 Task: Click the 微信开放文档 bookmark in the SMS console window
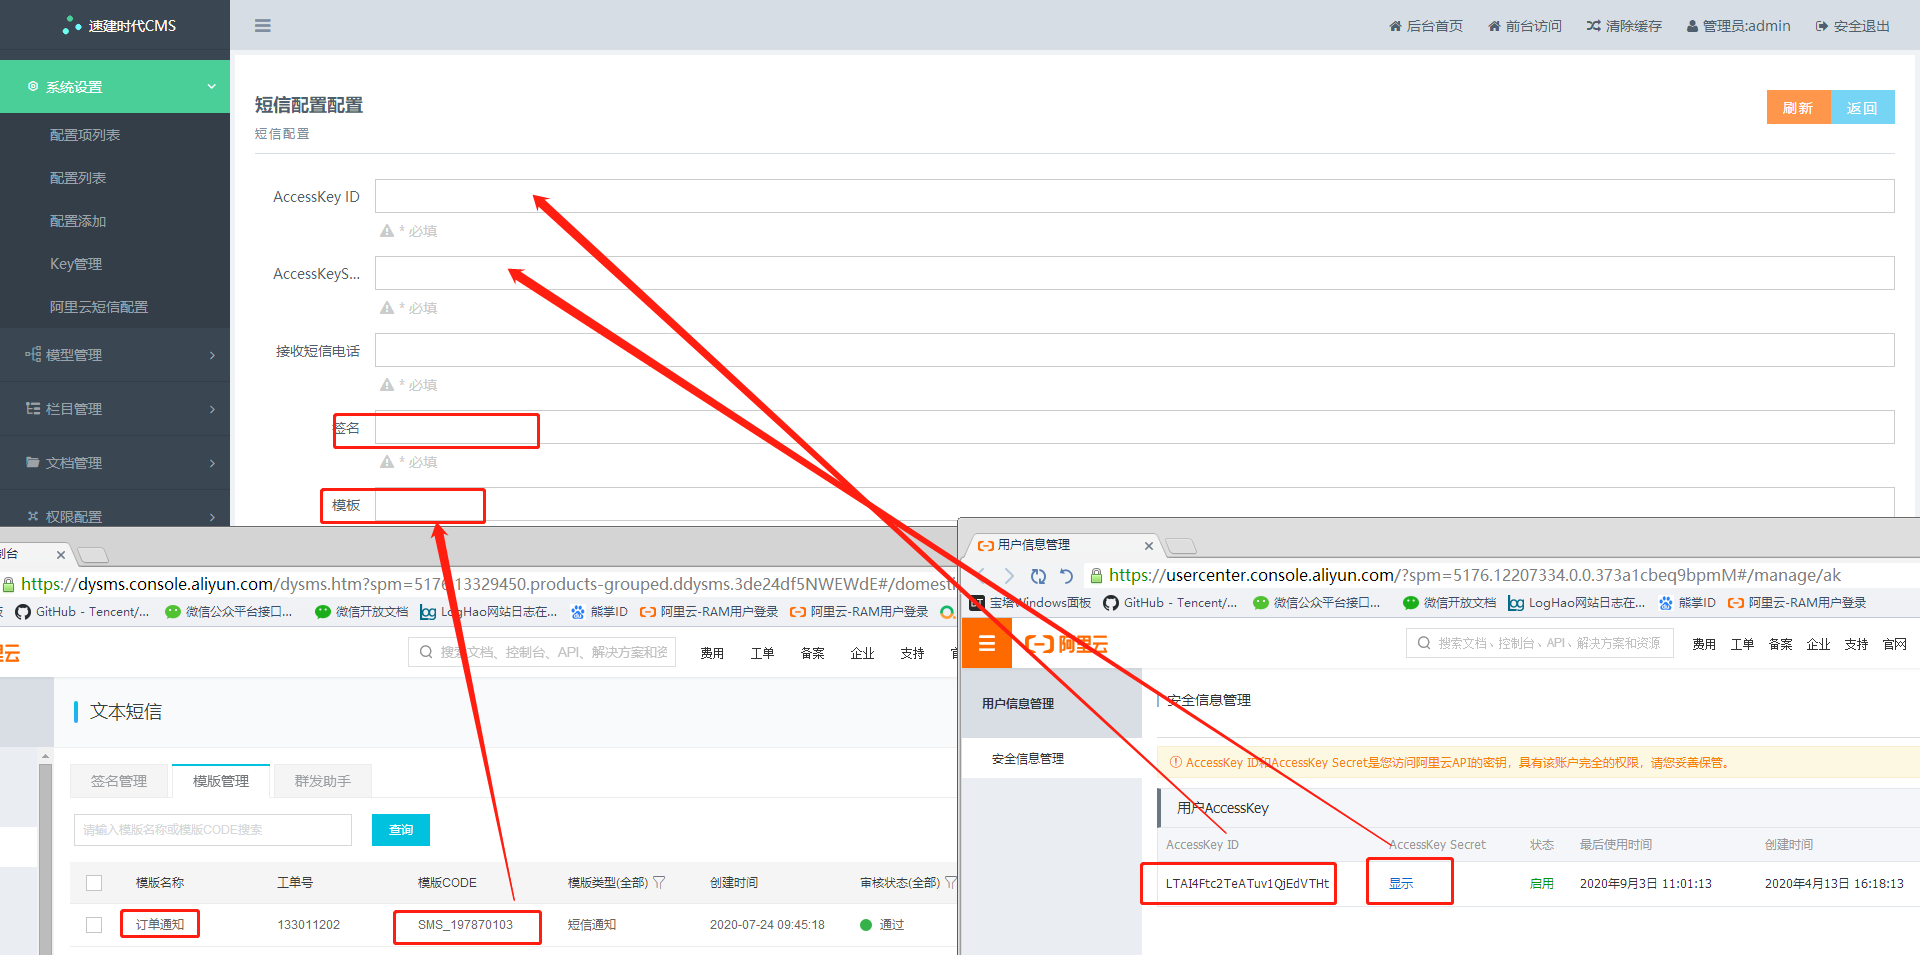[362, 612]
